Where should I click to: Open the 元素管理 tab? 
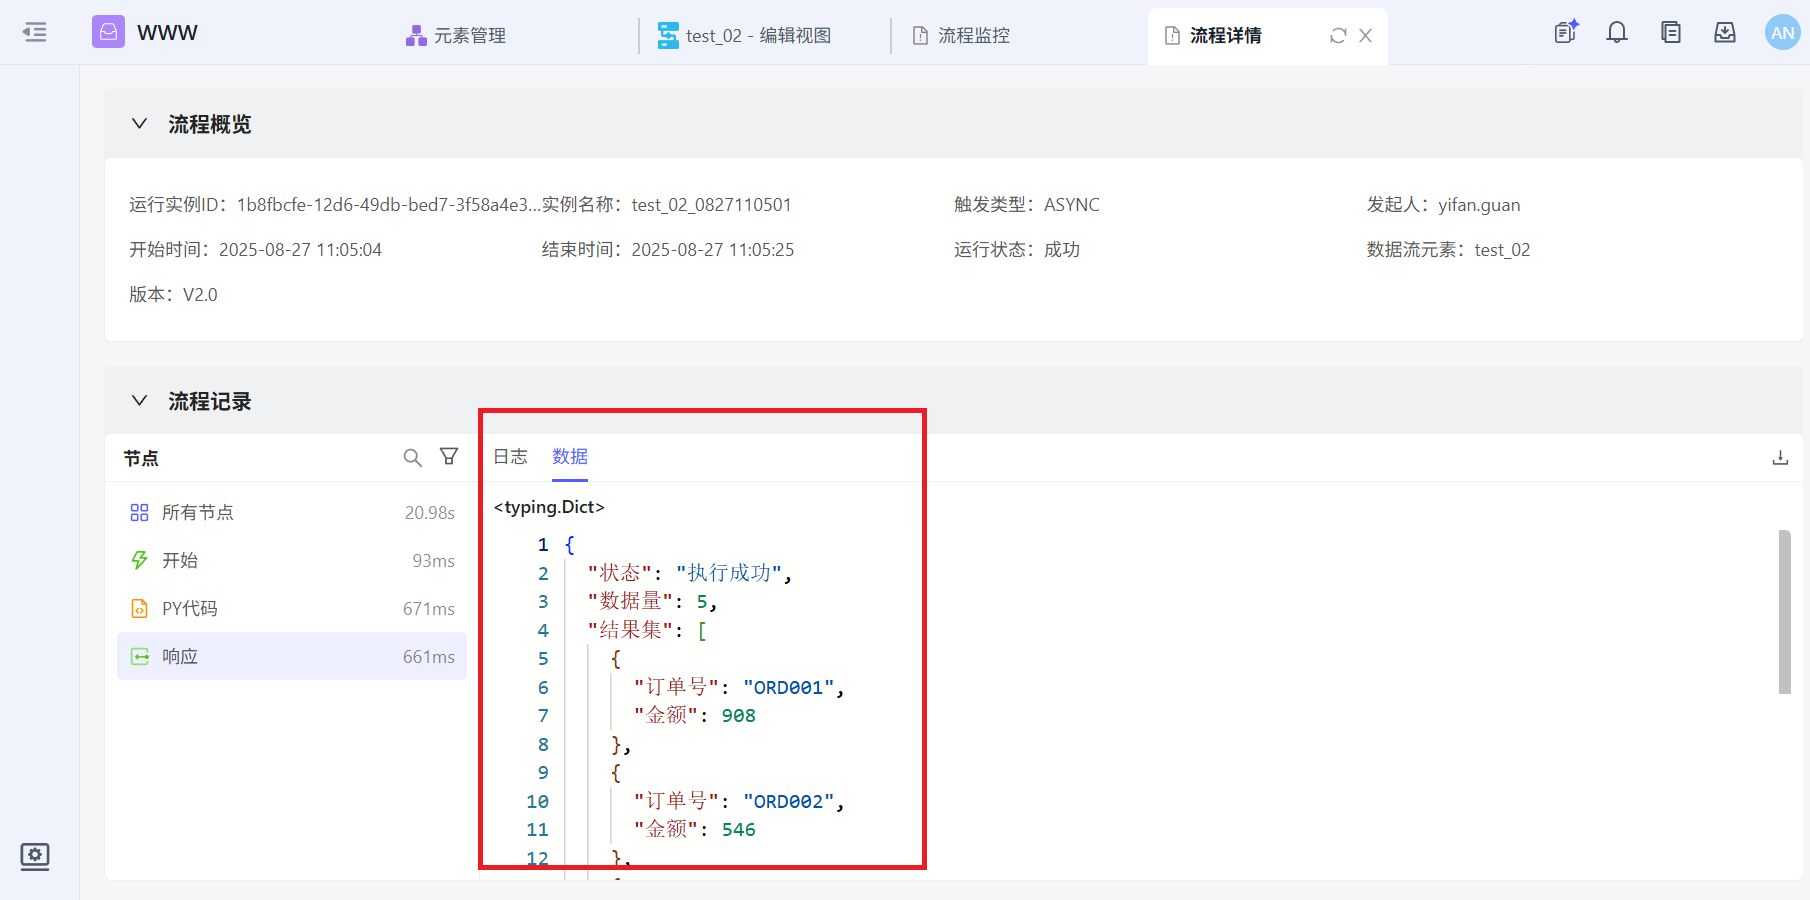click(456, 36)
